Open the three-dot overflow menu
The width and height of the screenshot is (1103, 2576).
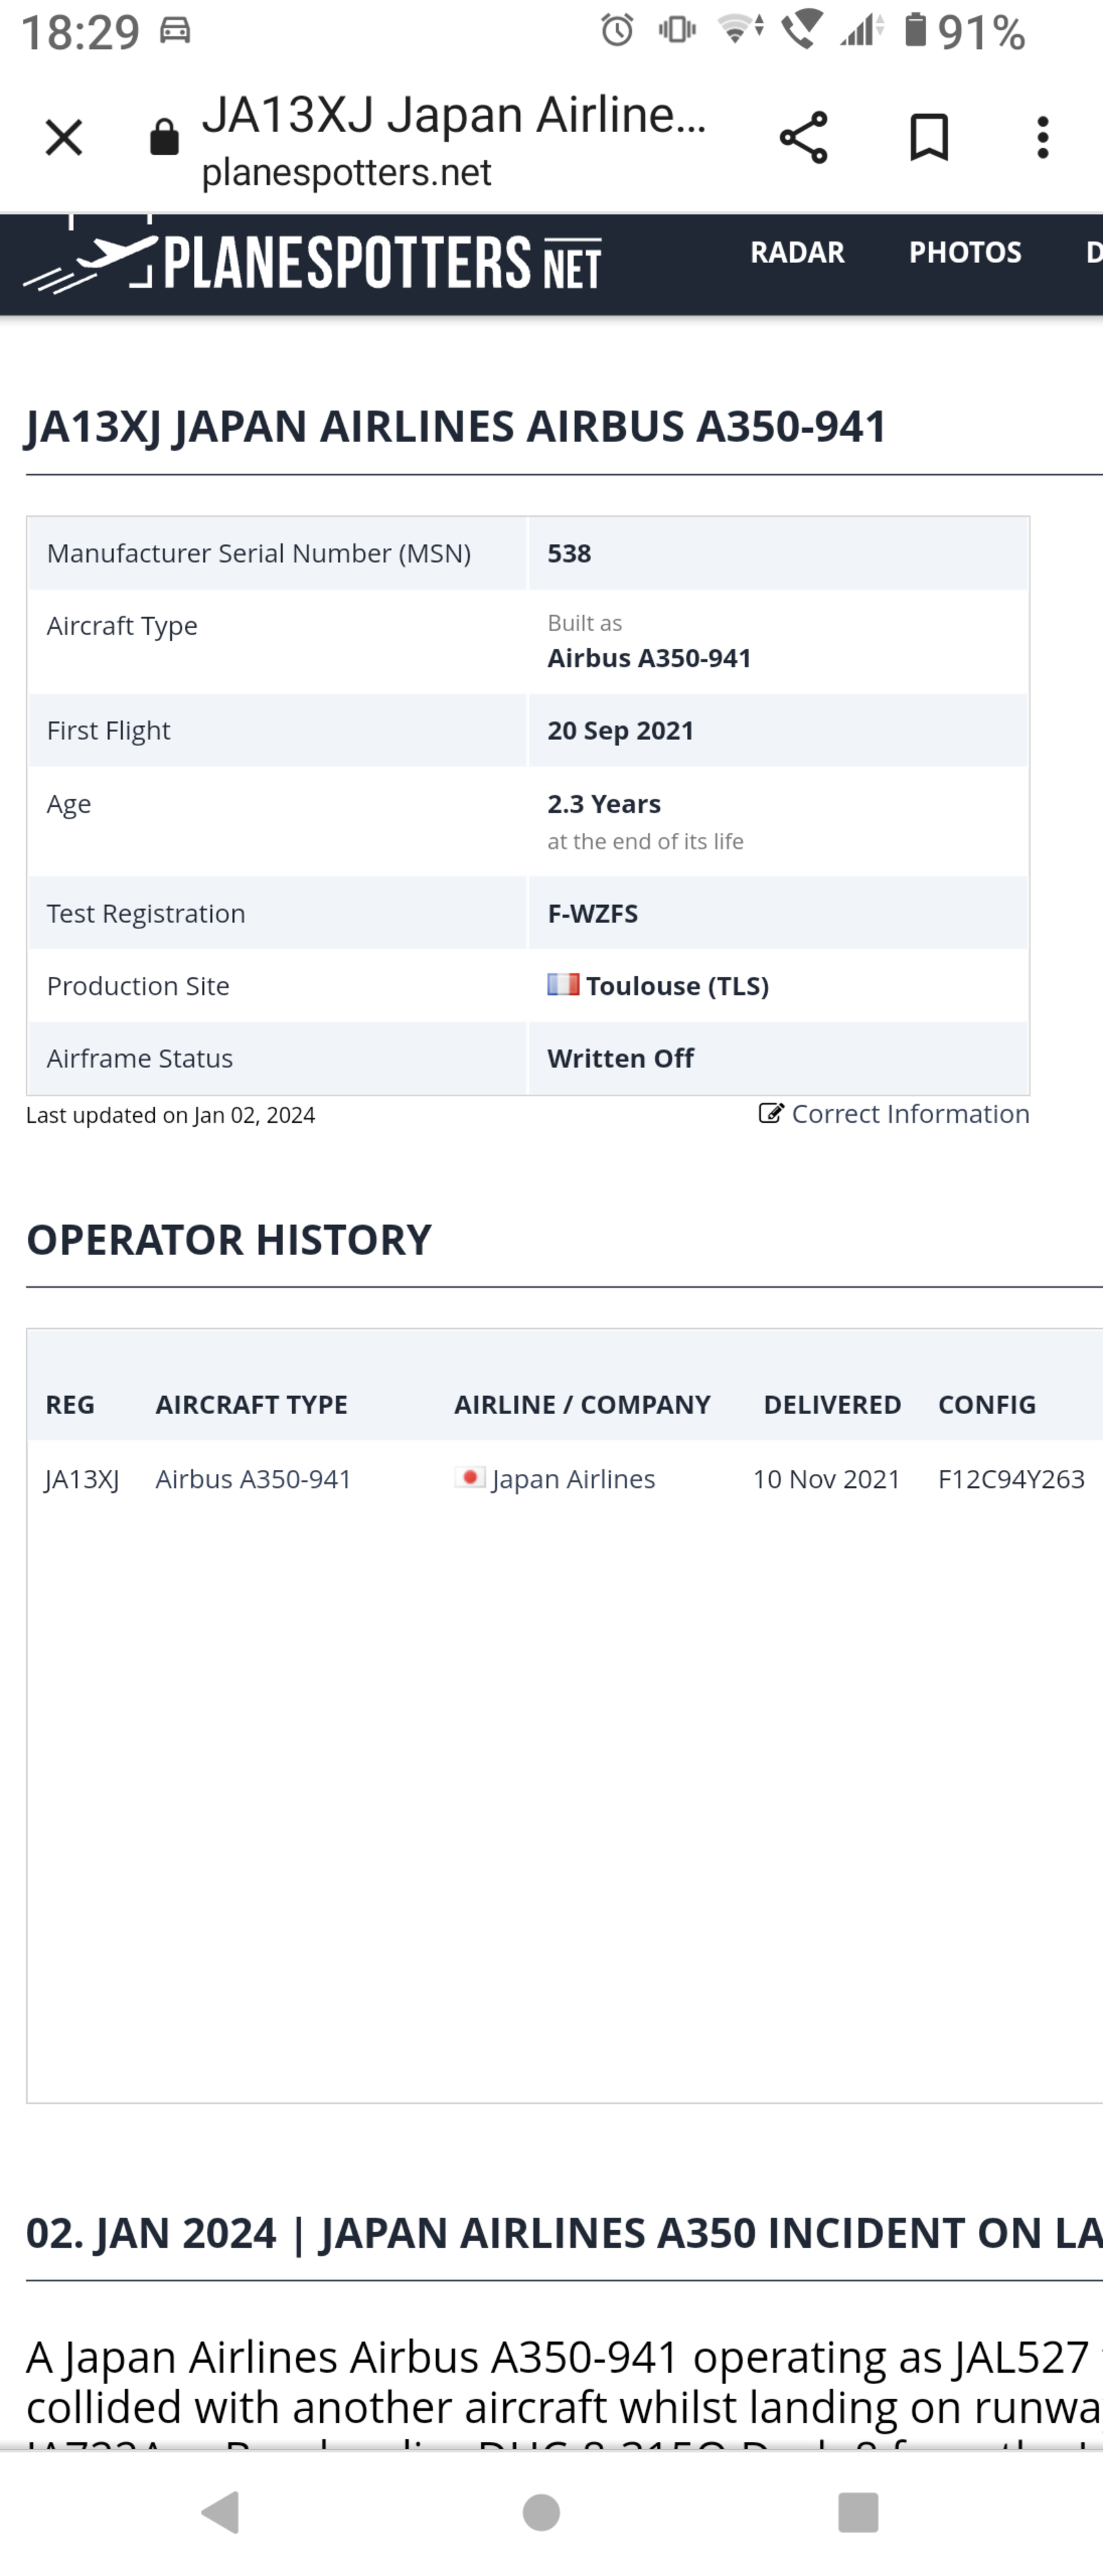(1042, 137)
